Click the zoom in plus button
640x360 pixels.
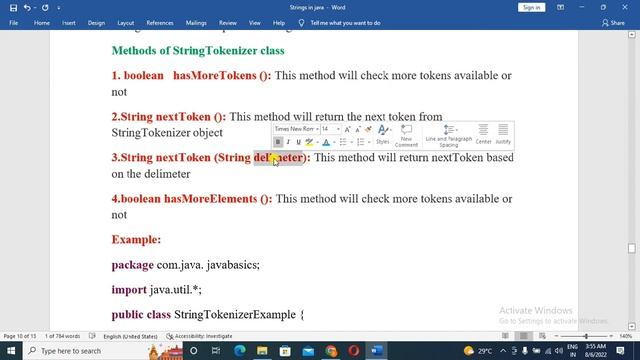point(611,336)
